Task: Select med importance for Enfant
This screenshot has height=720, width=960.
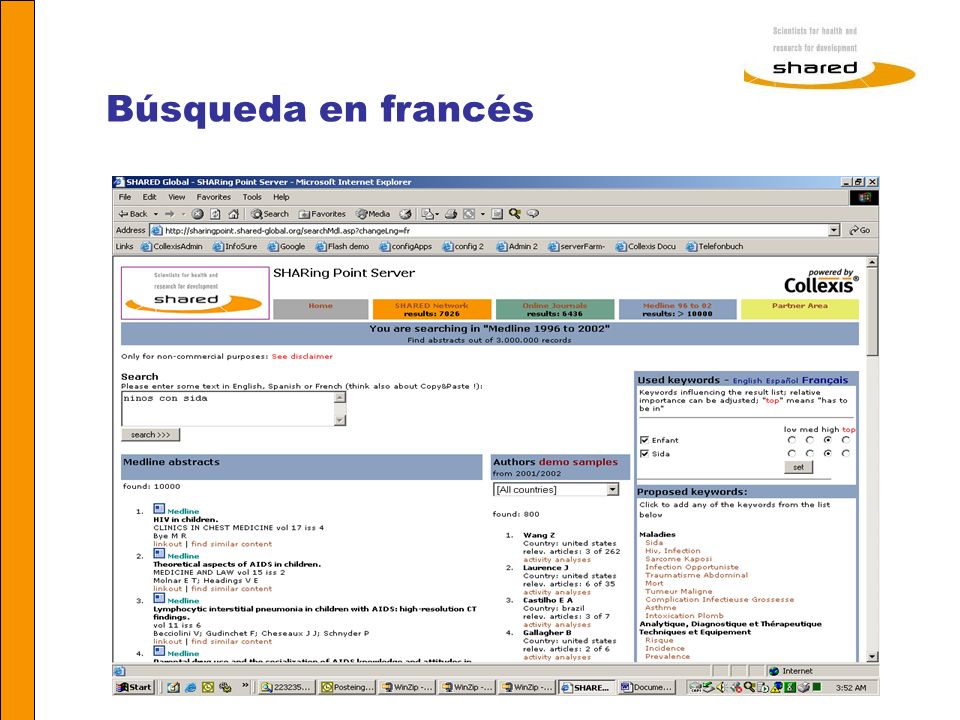Action: (810, 440)
